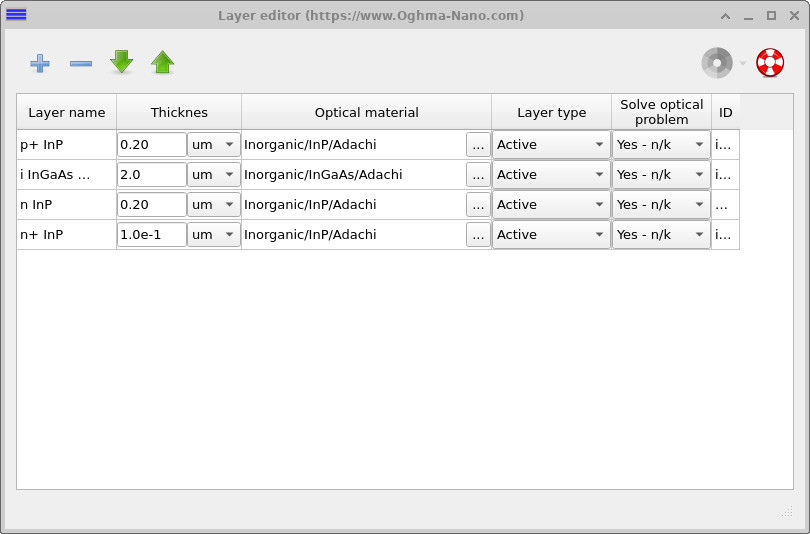The height and width of the screenshot is (534, 810).
Task: Click the Layer type column header
Action: pyautogui.click(x=552, y=112)
